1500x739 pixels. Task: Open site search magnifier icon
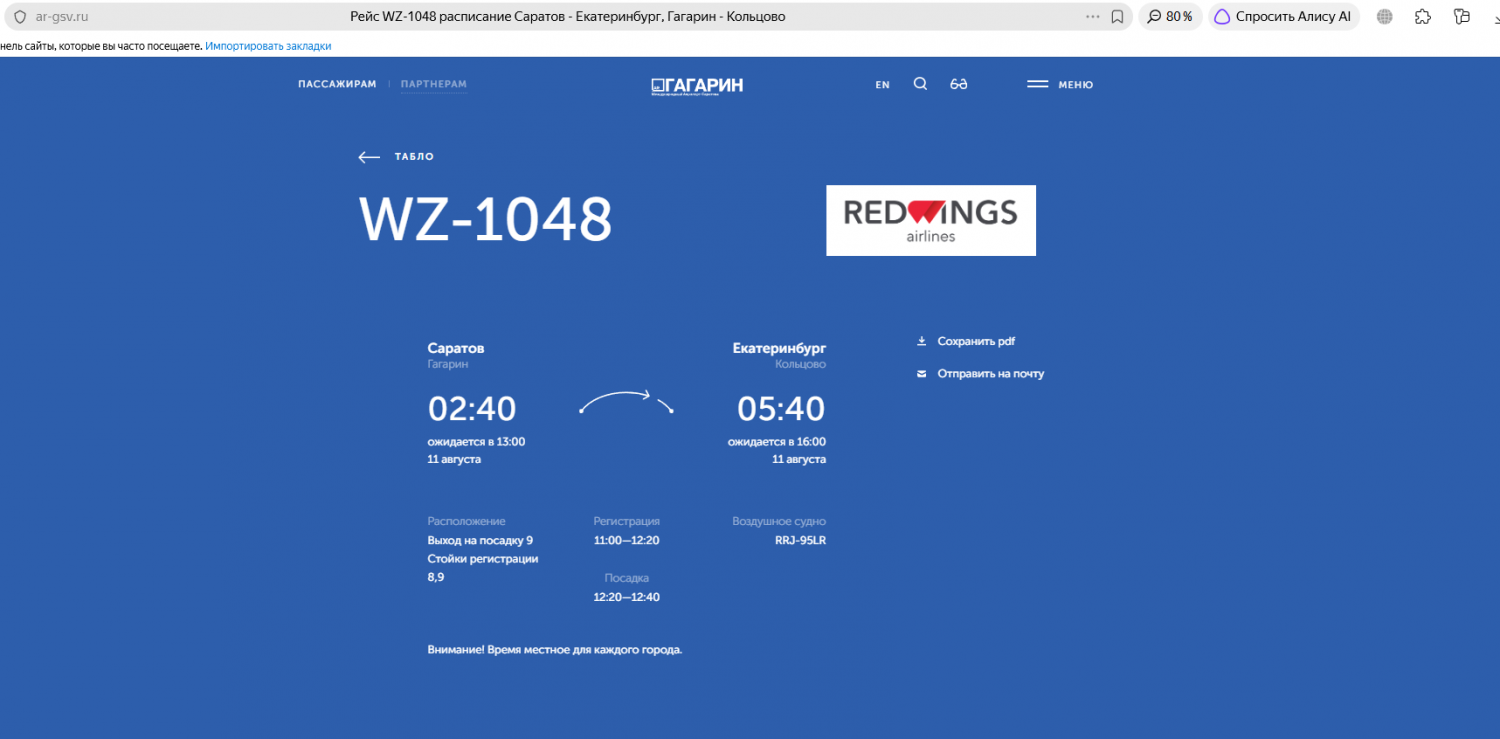point(920,84)
